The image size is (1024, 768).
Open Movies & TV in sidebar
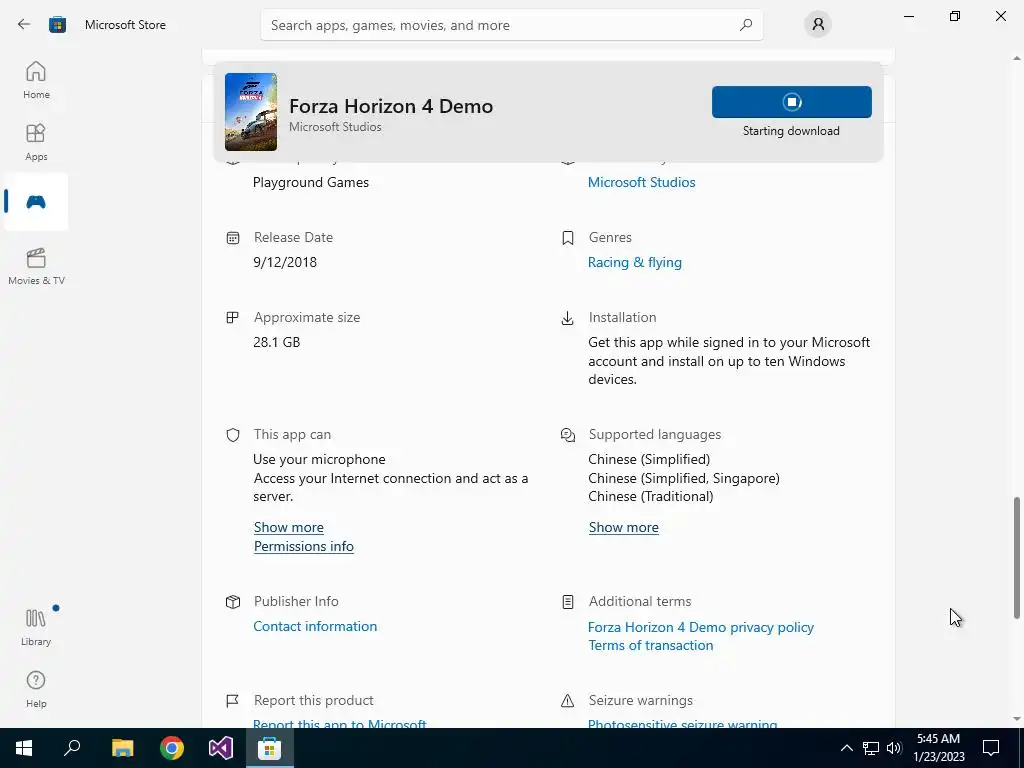pyautogui.click(x=36, y=266)
